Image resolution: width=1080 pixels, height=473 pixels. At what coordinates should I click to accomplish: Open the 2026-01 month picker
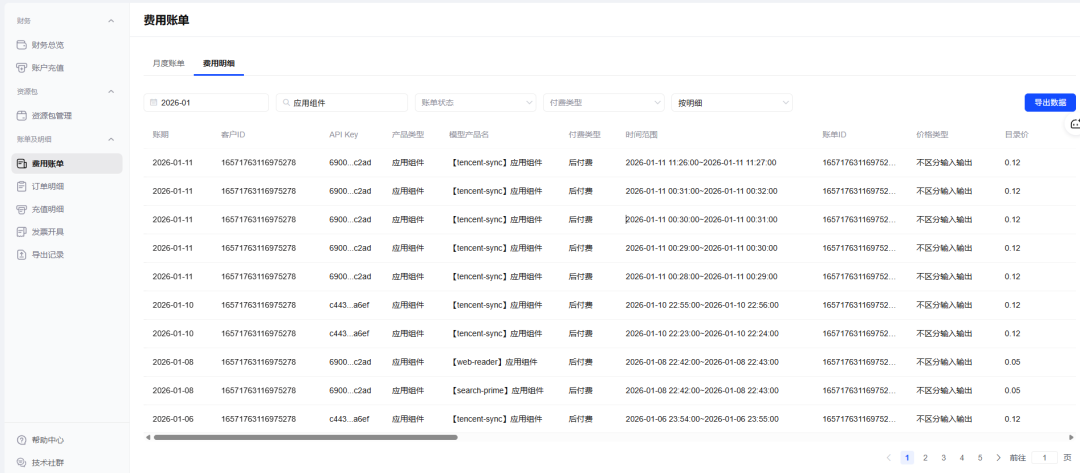point(206,103)
